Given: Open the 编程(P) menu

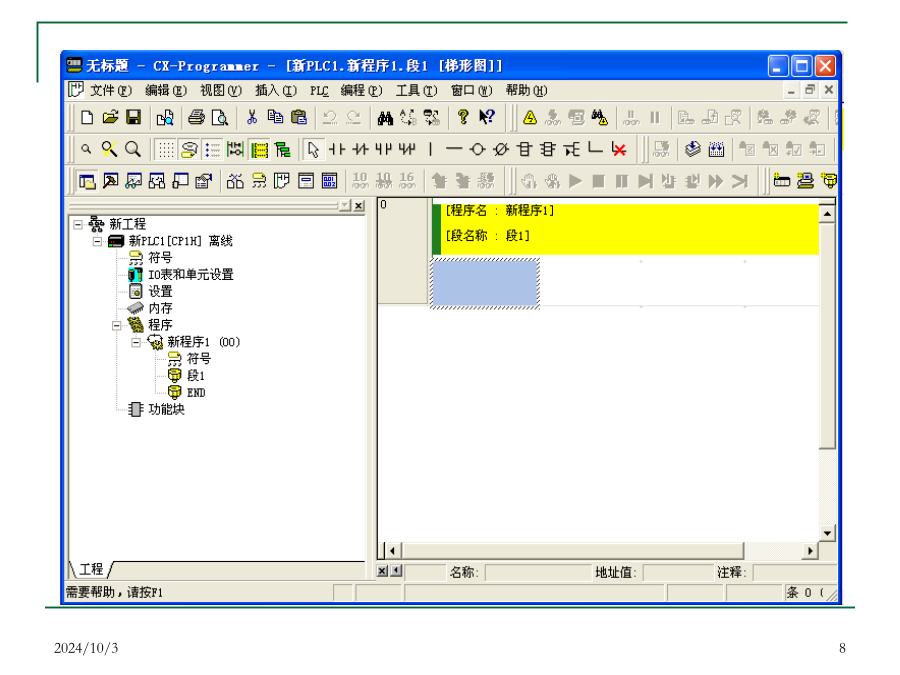Looking at the screenshot, I should (362, 91).
